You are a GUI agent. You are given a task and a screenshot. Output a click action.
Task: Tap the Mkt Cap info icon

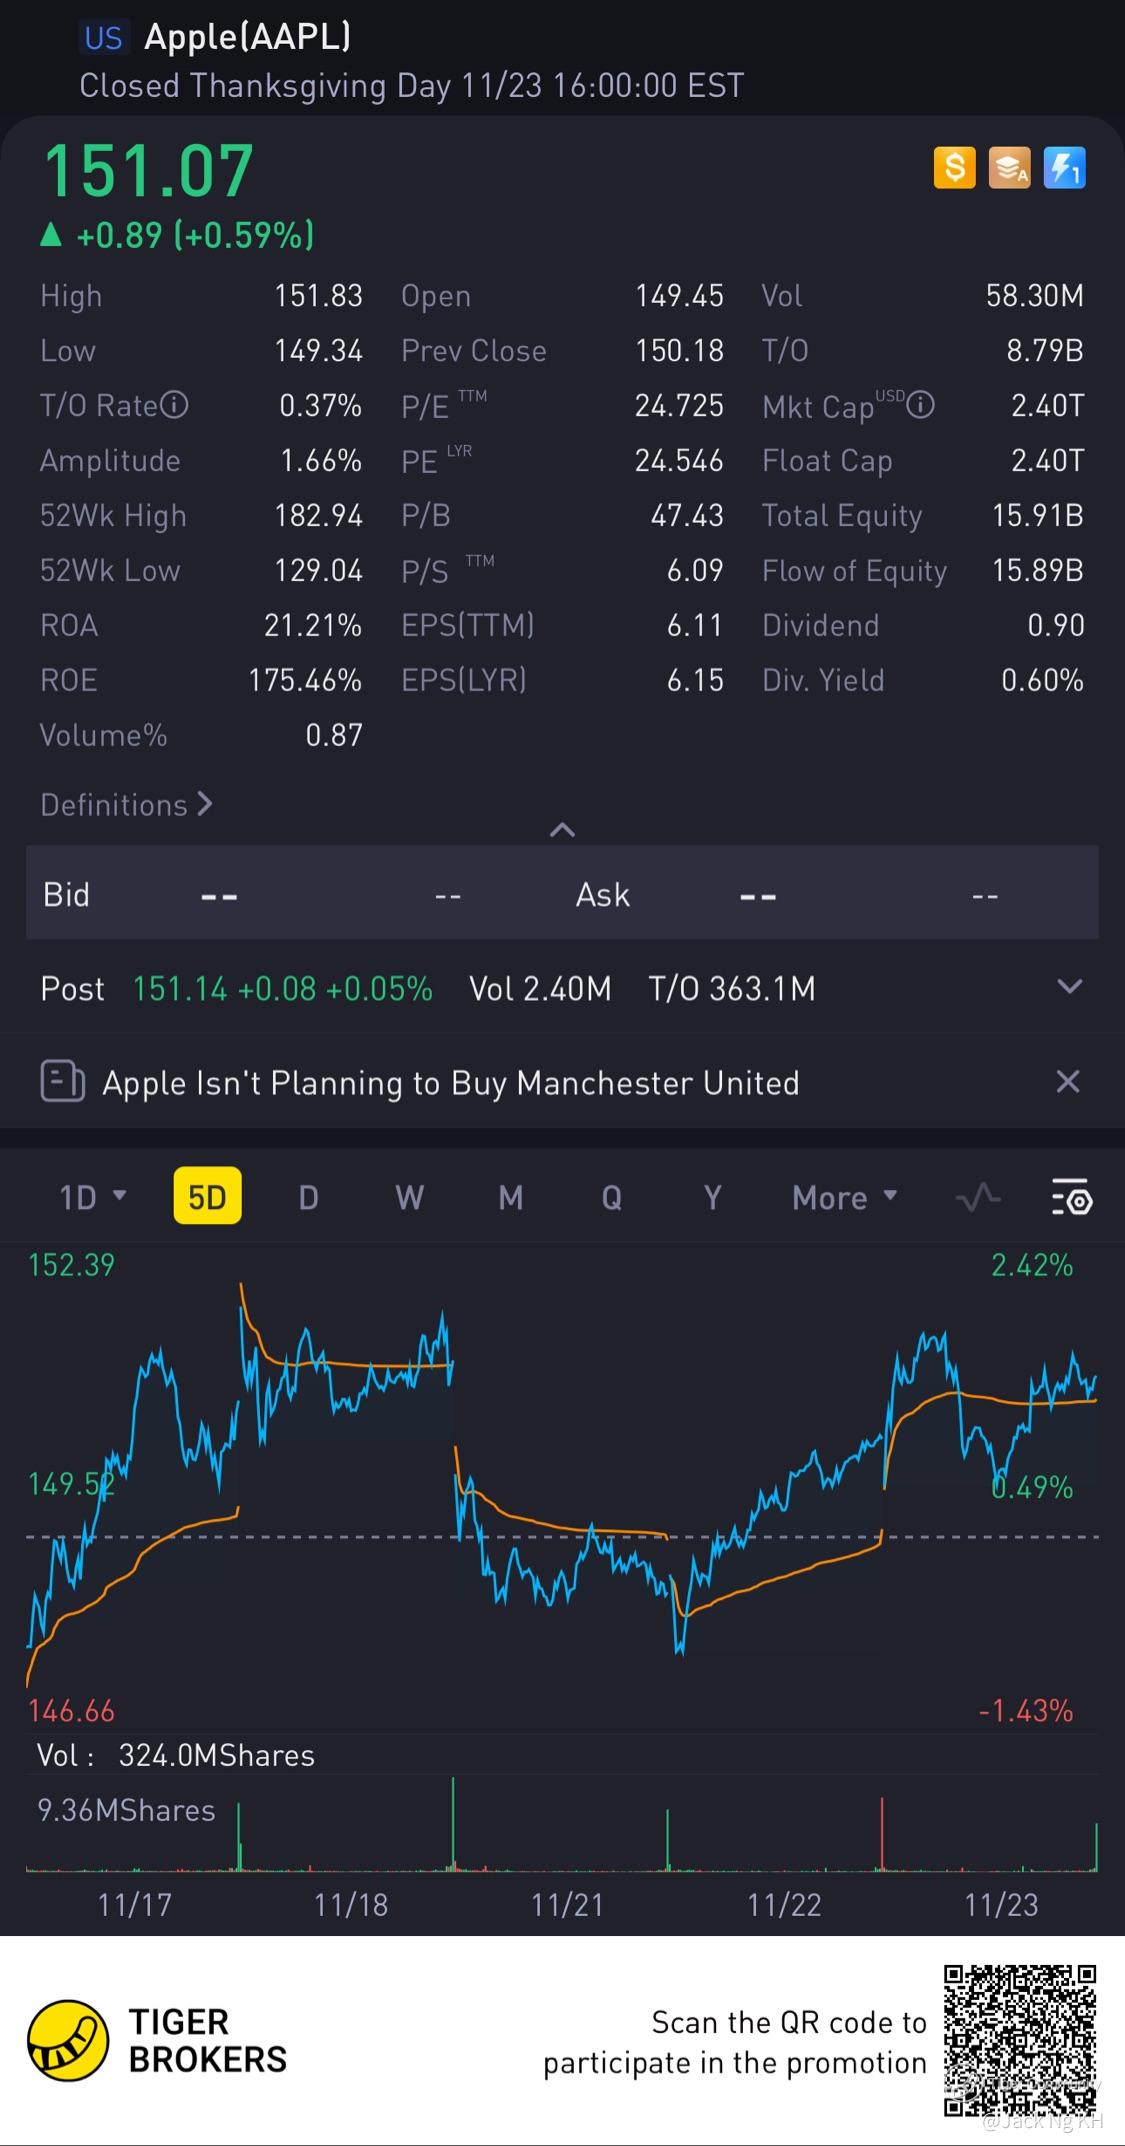(x=920, y=405)
